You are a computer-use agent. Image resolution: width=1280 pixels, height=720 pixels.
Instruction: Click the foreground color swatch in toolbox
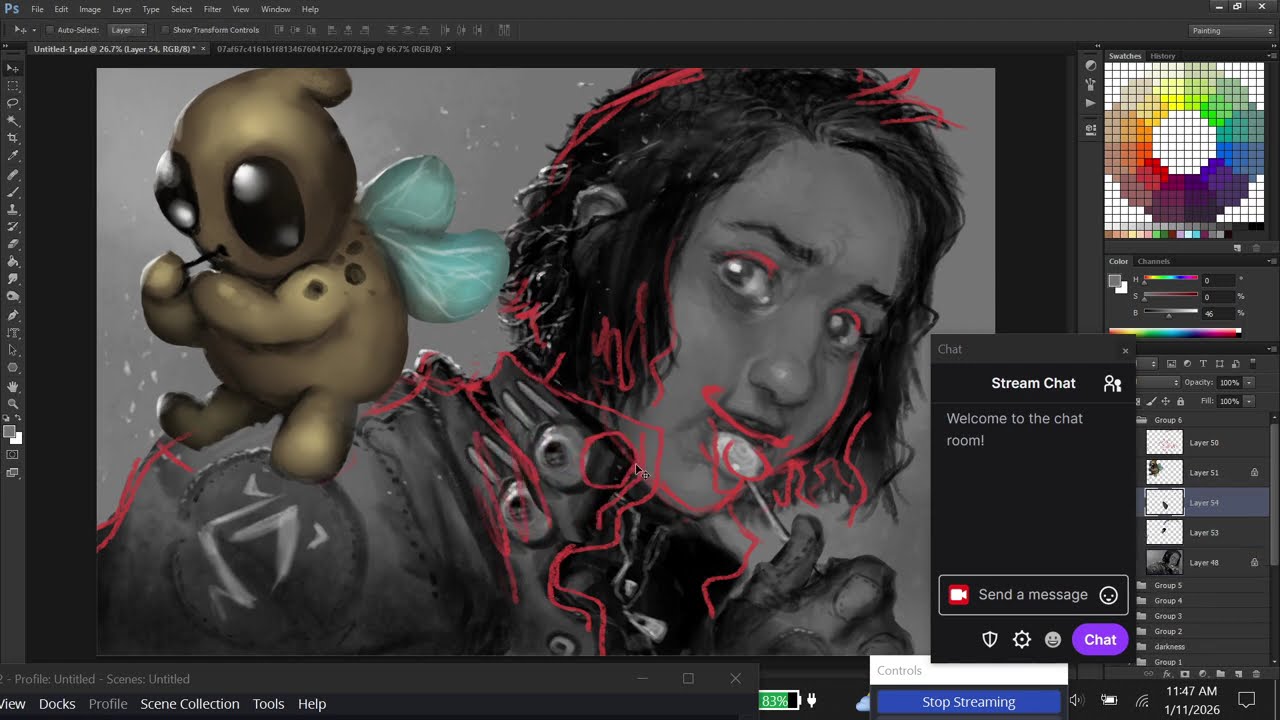10,432
